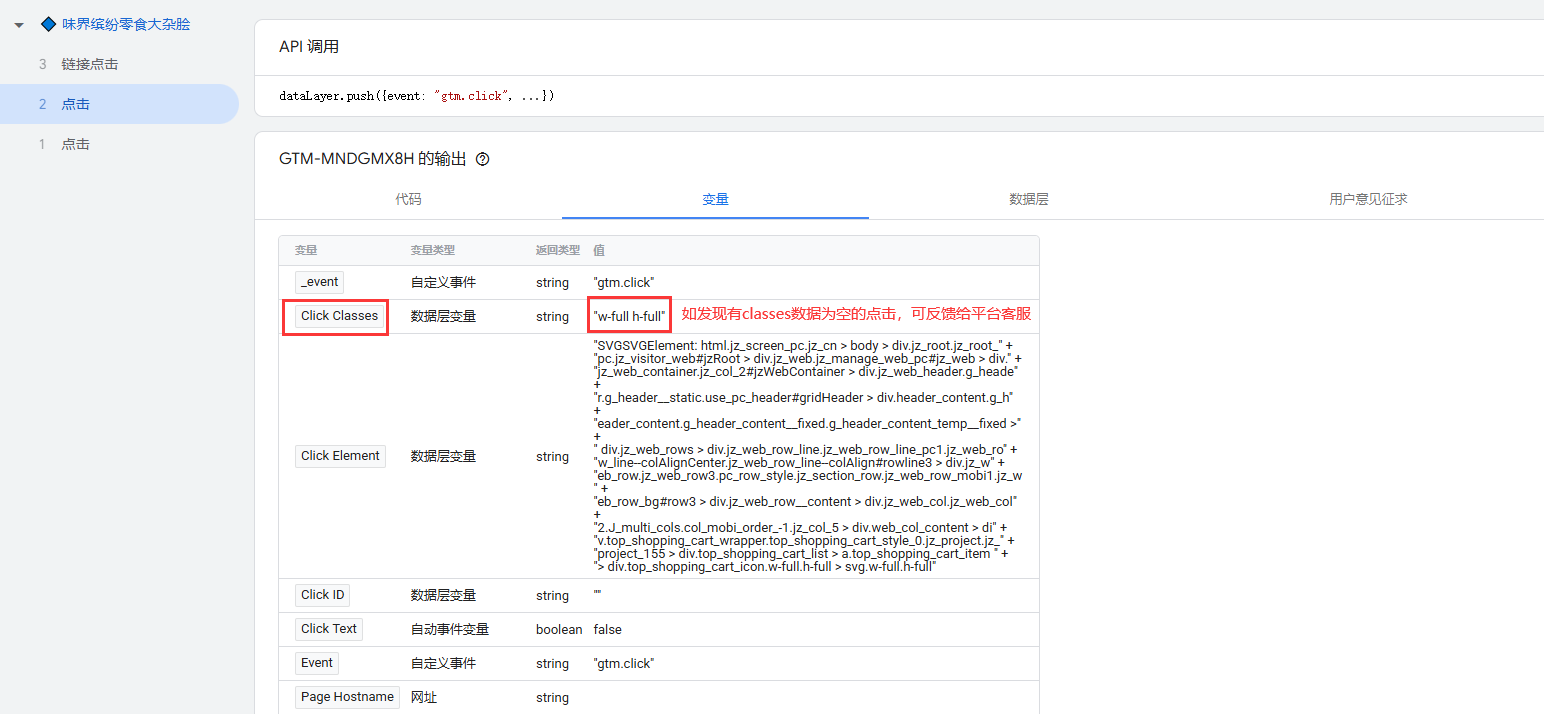The width and height of the screenshot is (1544, 714).
Task: Click the help icon next to GTM-MNDGMX8H 的输出
Action: pos(483,159)
